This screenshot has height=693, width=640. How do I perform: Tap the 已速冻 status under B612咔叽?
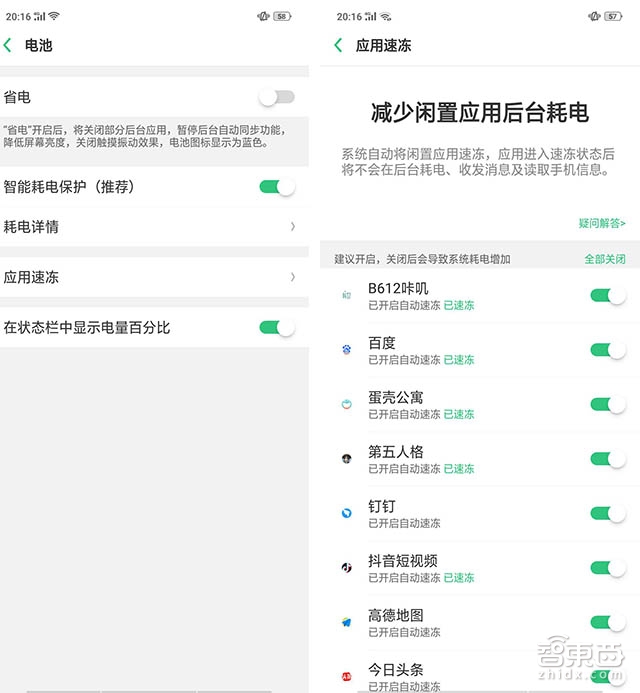(x=459, y=305)
